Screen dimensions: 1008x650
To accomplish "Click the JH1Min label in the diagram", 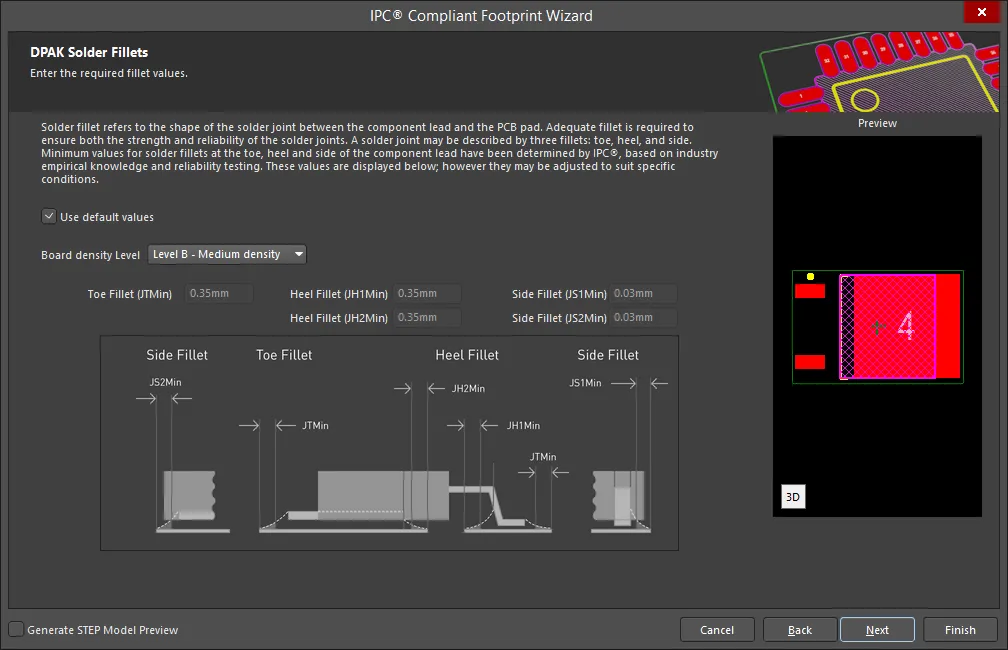I will point(523,426).
